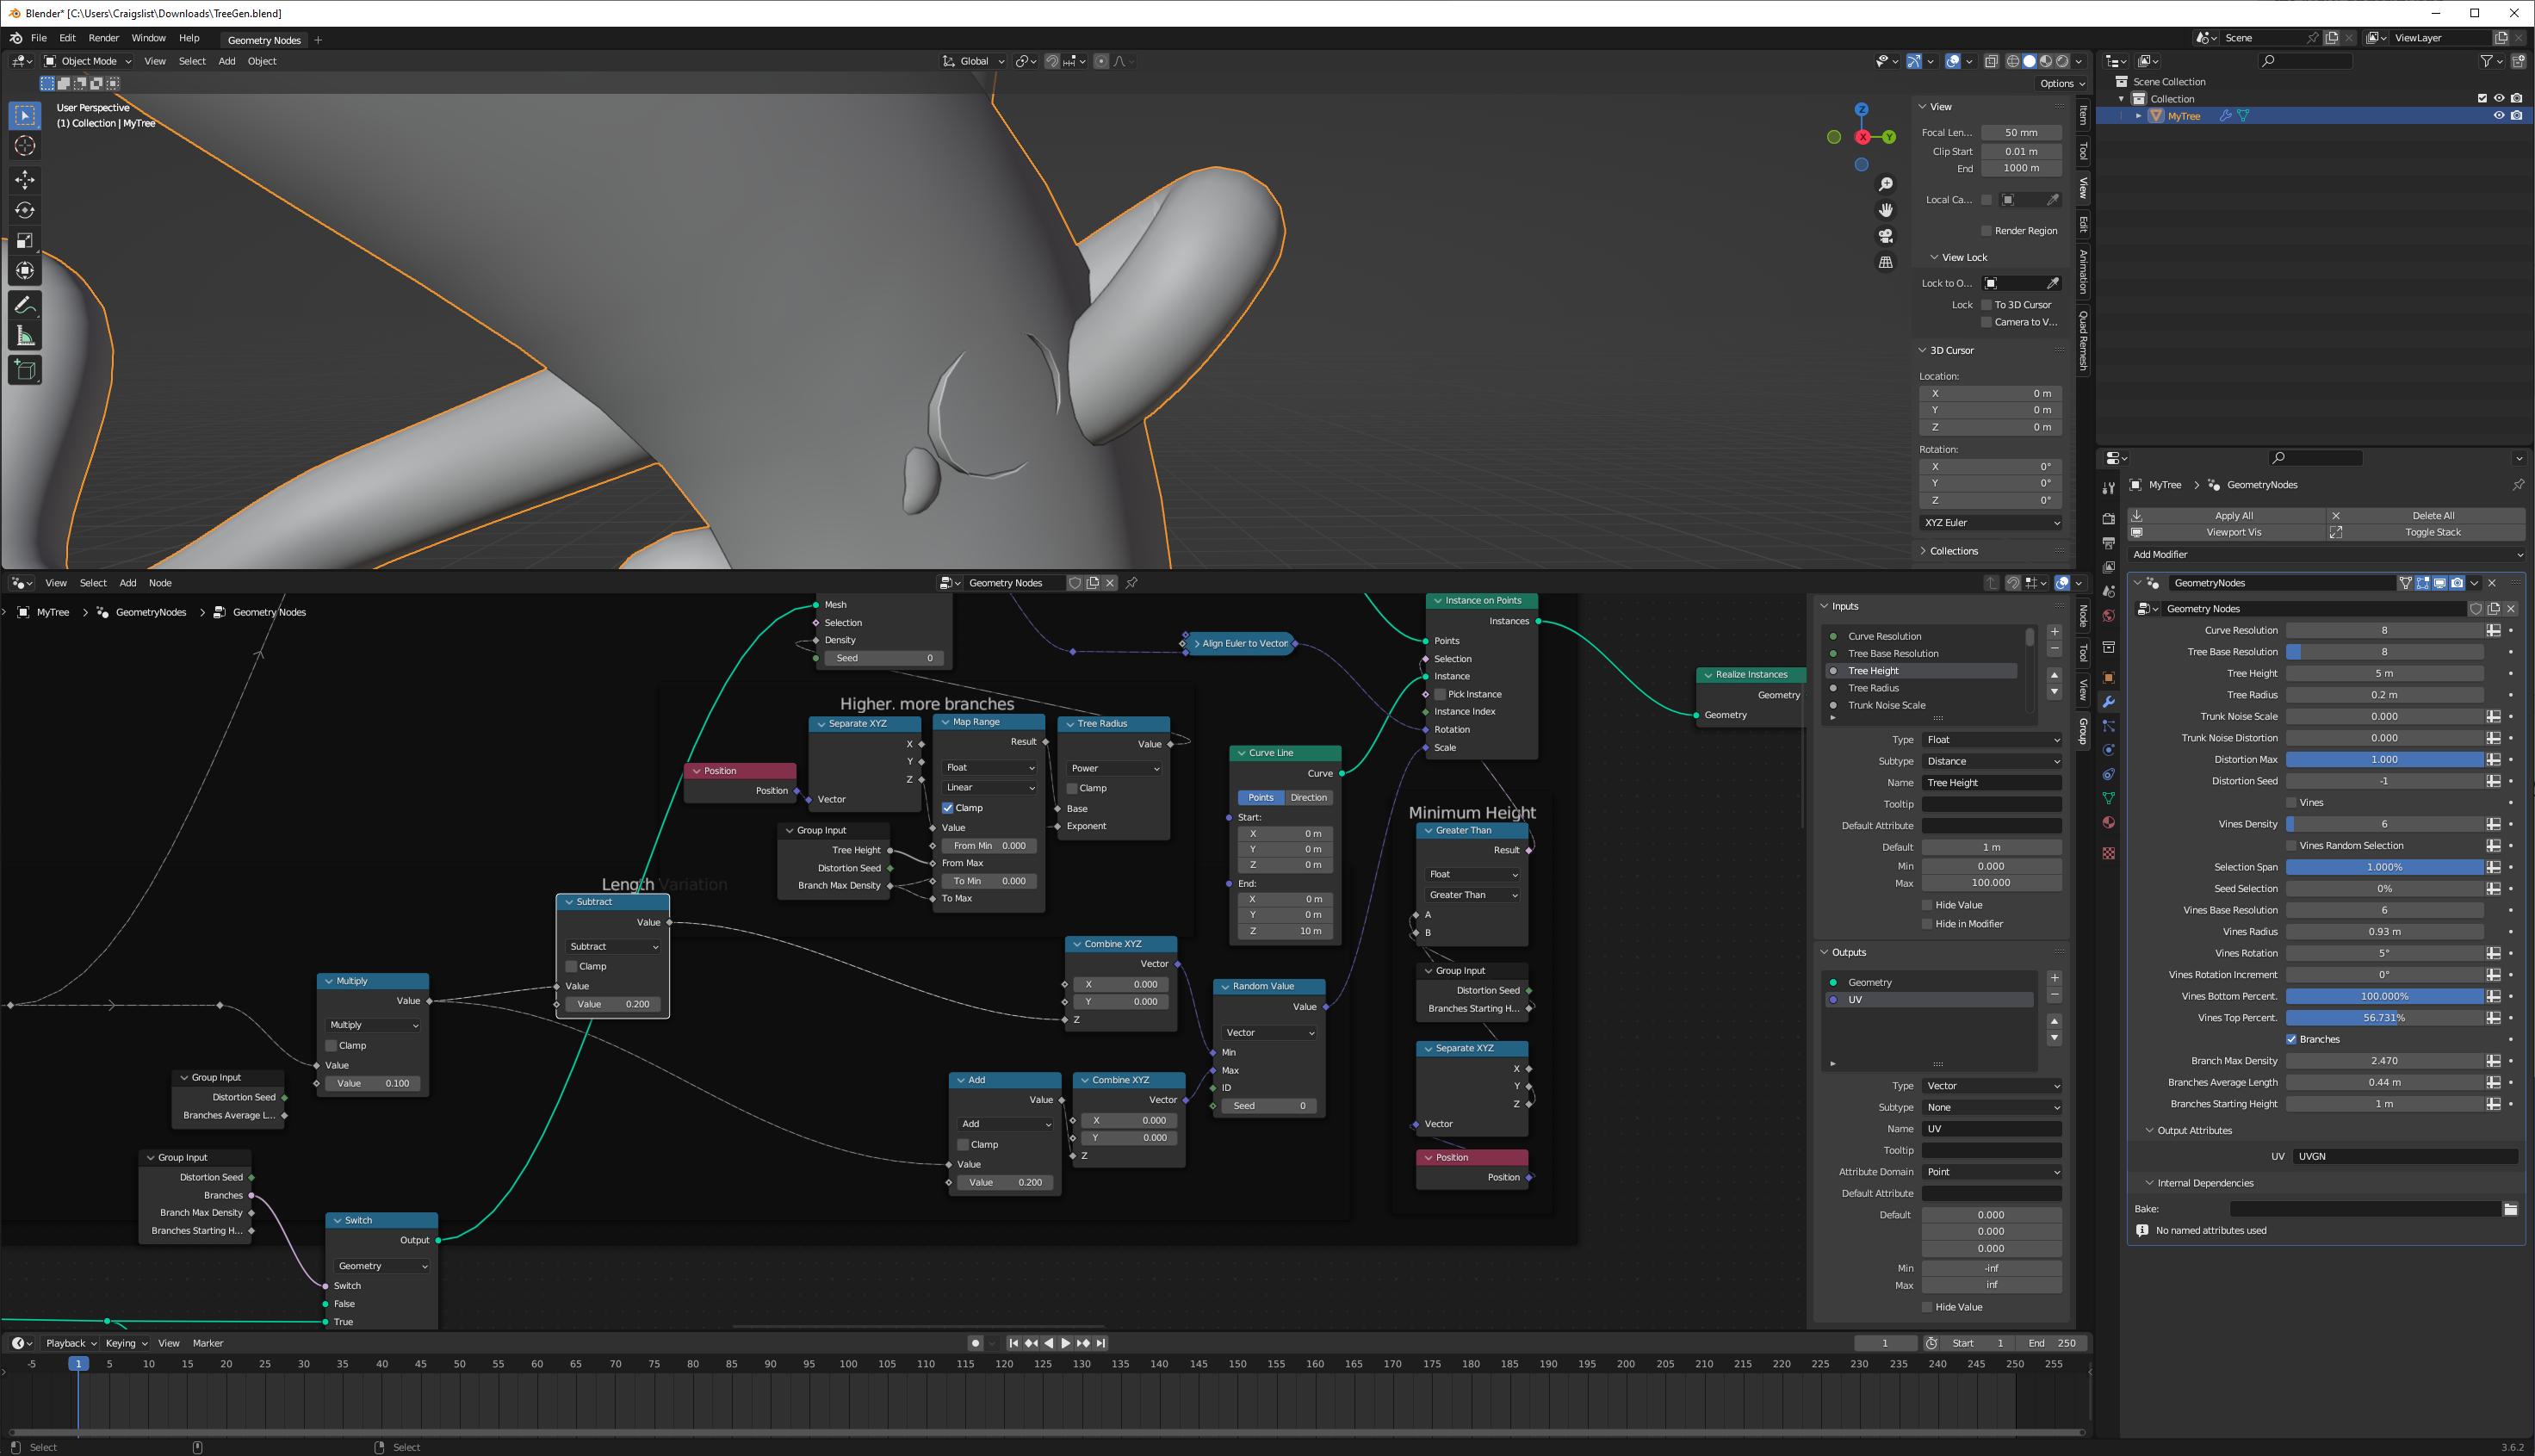Click Direction mode in Curve Line node

pyautogui.click(x=1308, y=798)
